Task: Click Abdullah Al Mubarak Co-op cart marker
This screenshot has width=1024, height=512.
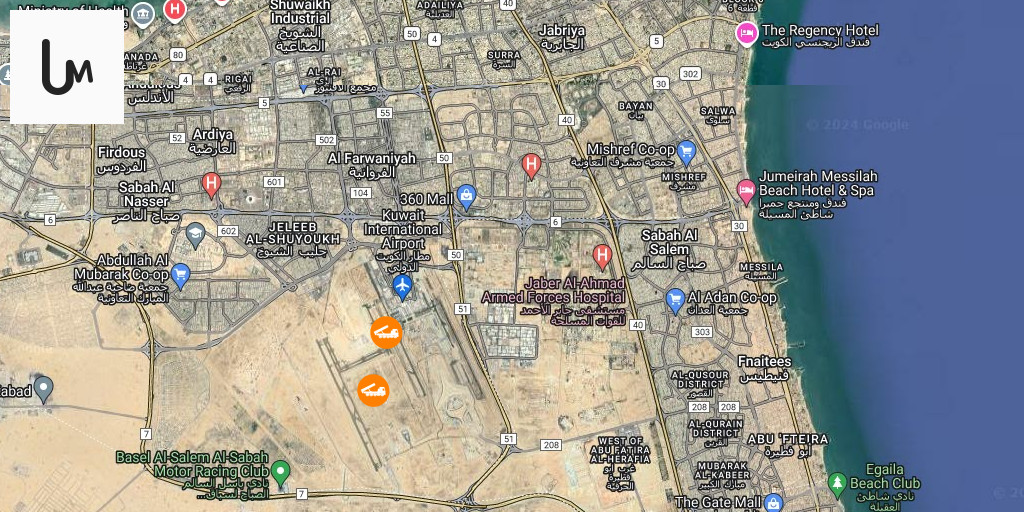Action: pos(180,276)
